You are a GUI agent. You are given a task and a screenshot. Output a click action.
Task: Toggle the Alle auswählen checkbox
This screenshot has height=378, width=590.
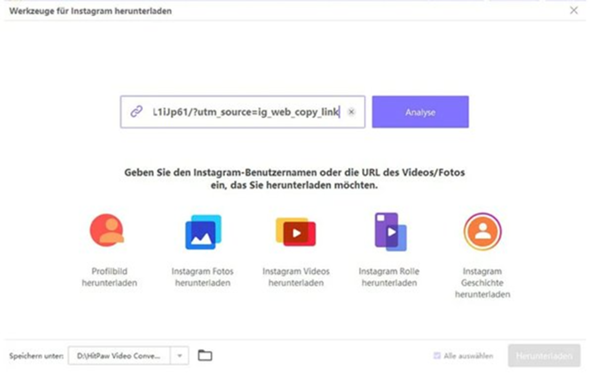coord(437,355)
